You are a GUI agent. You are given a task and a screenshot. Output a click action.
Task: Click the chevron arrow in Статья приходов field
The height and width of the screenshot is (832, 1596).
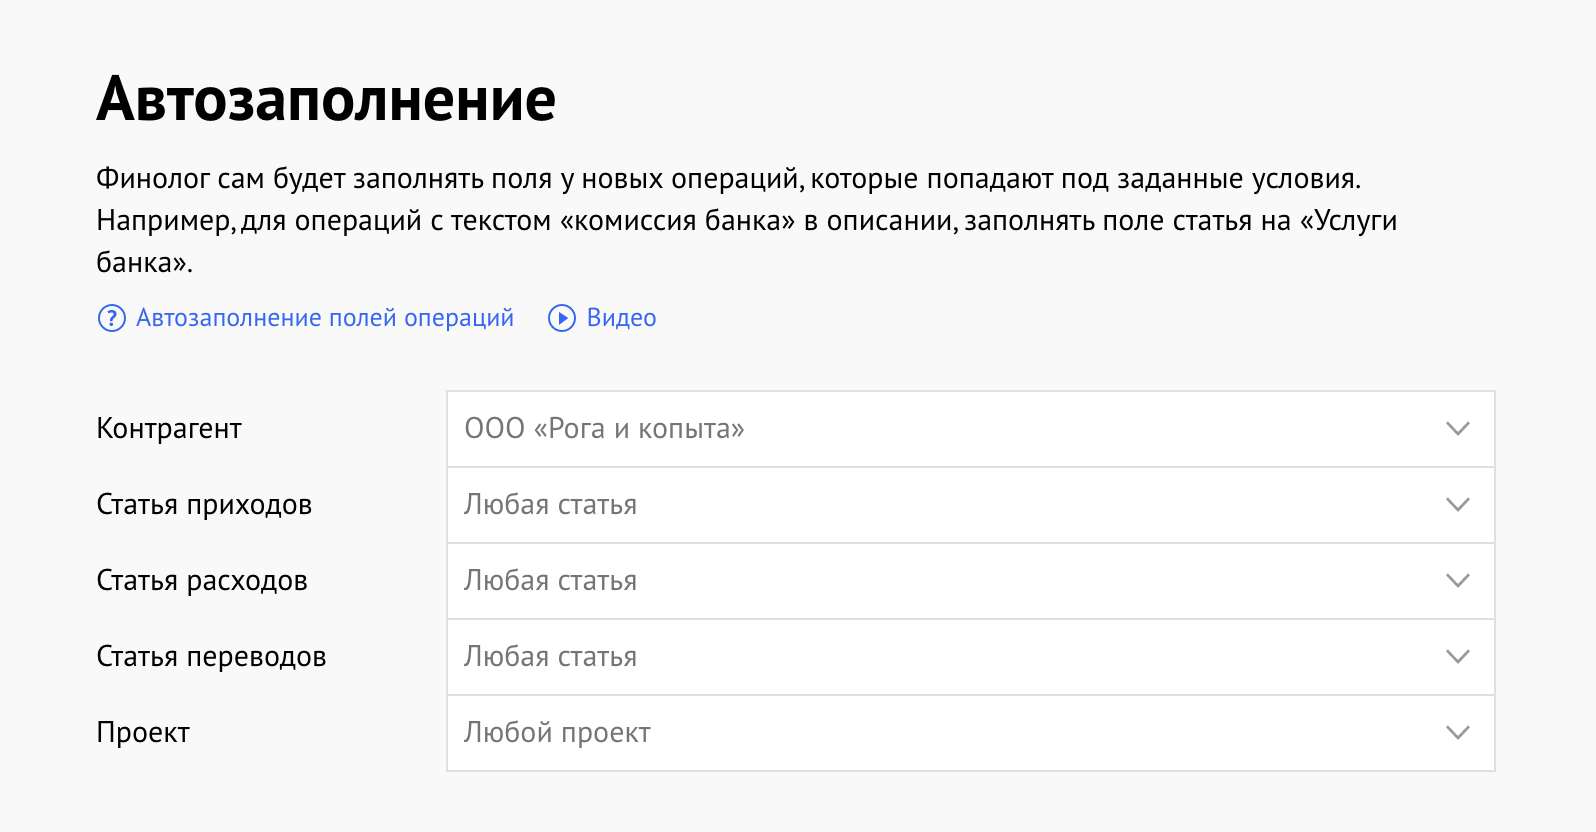1458,505
